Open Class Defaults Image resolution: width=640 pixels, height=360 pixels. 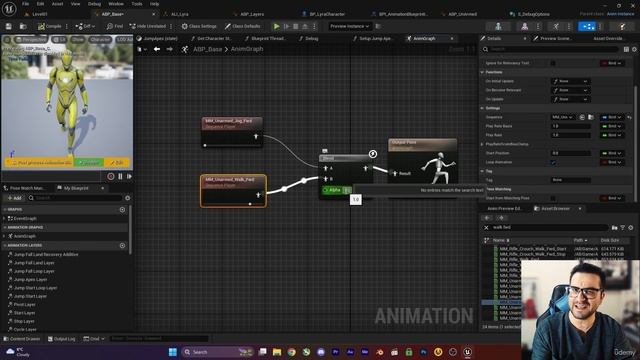tap(242, 26)
